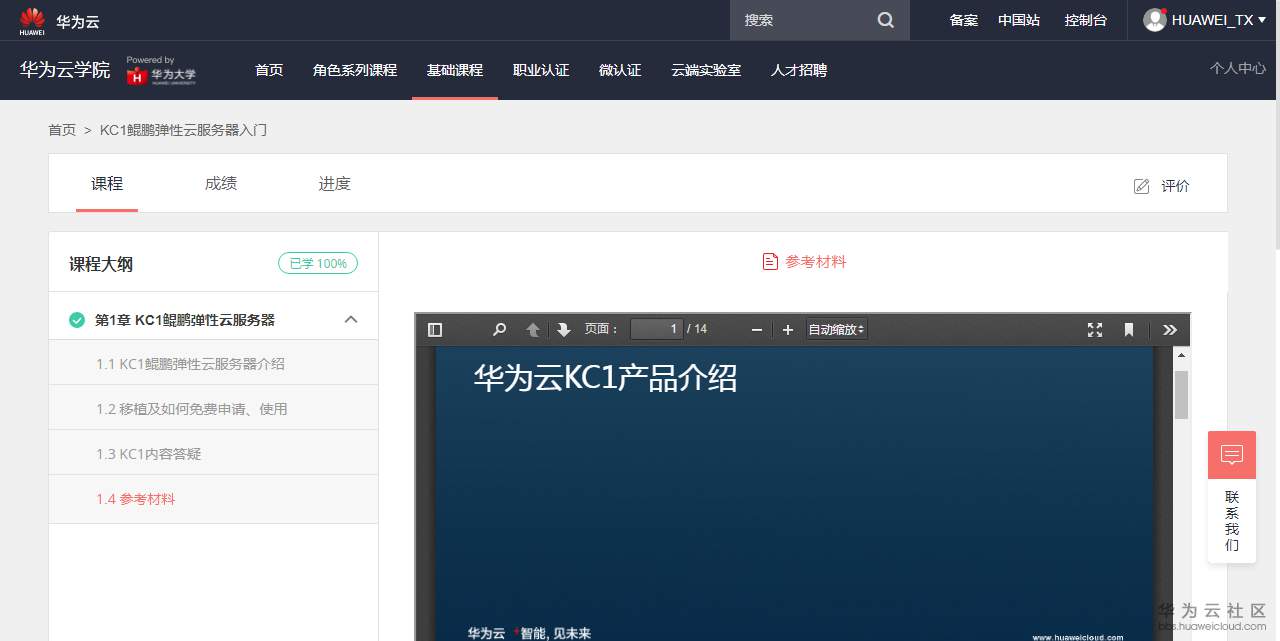Screen dimensions: 1280x641
Task: Click the Huawei logo icon
Action: (x=32, y=21)
